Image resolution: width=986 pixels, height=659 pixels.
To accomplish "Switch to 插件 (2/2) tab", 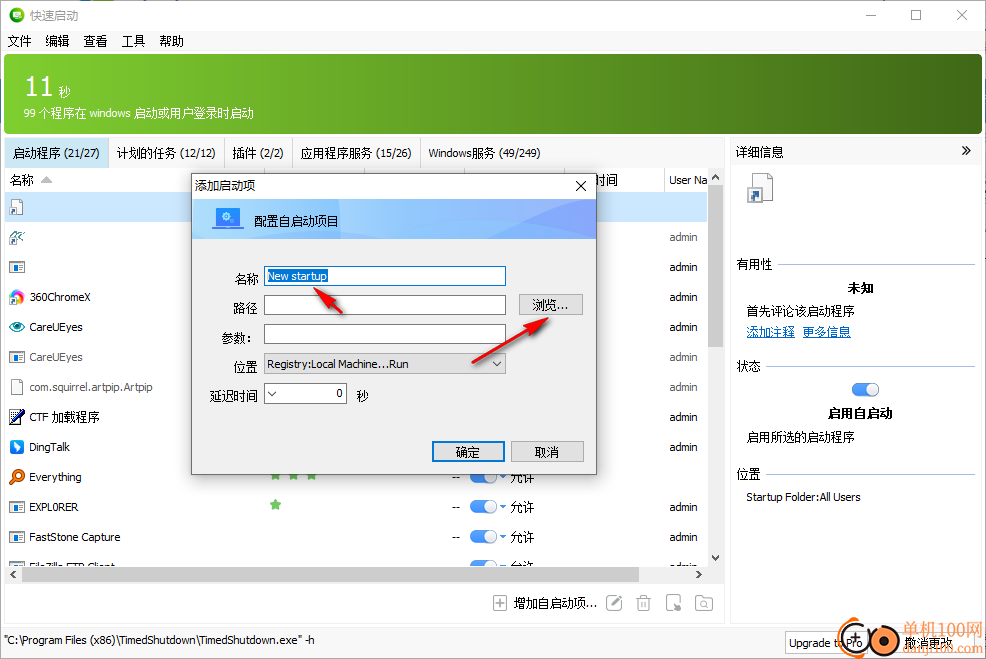I will [x=258, y=153].
